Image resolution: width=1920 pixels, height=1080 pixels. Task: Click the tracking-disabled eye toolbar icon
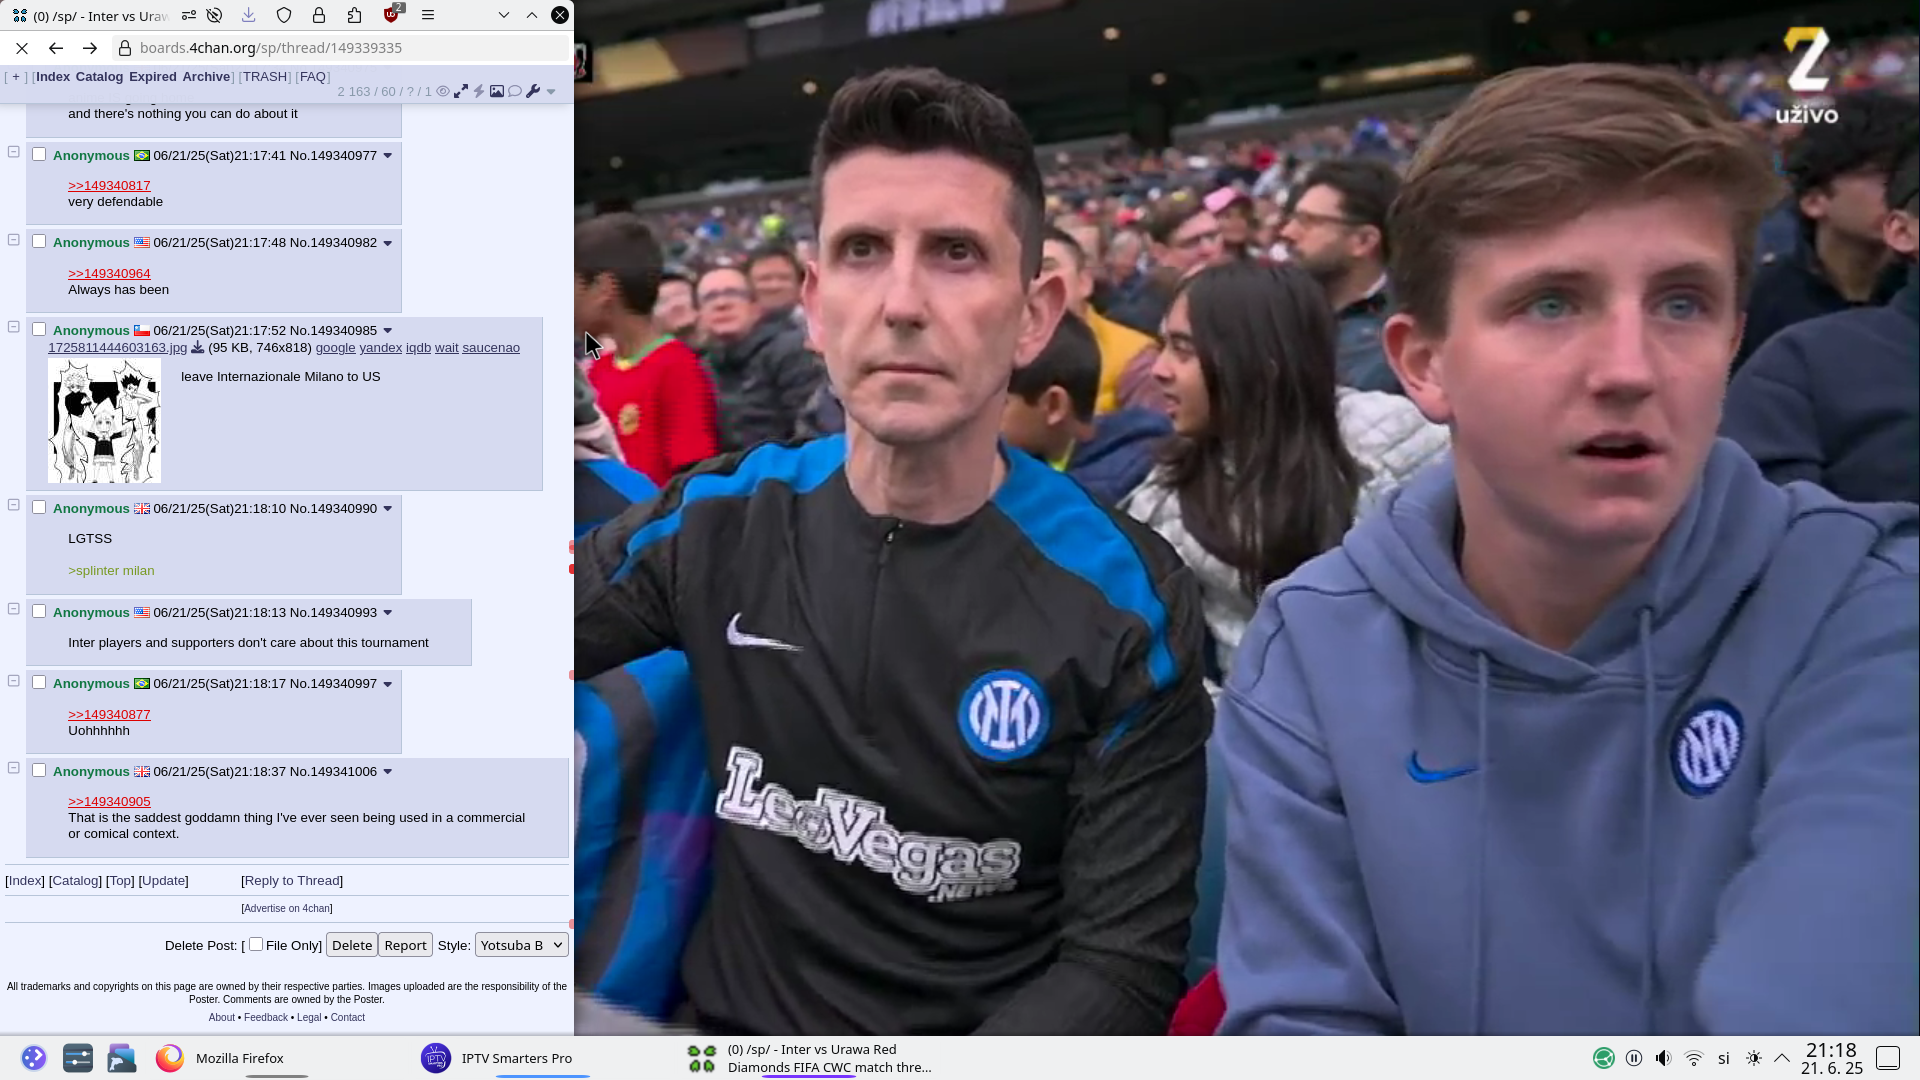tap(214, 15)
